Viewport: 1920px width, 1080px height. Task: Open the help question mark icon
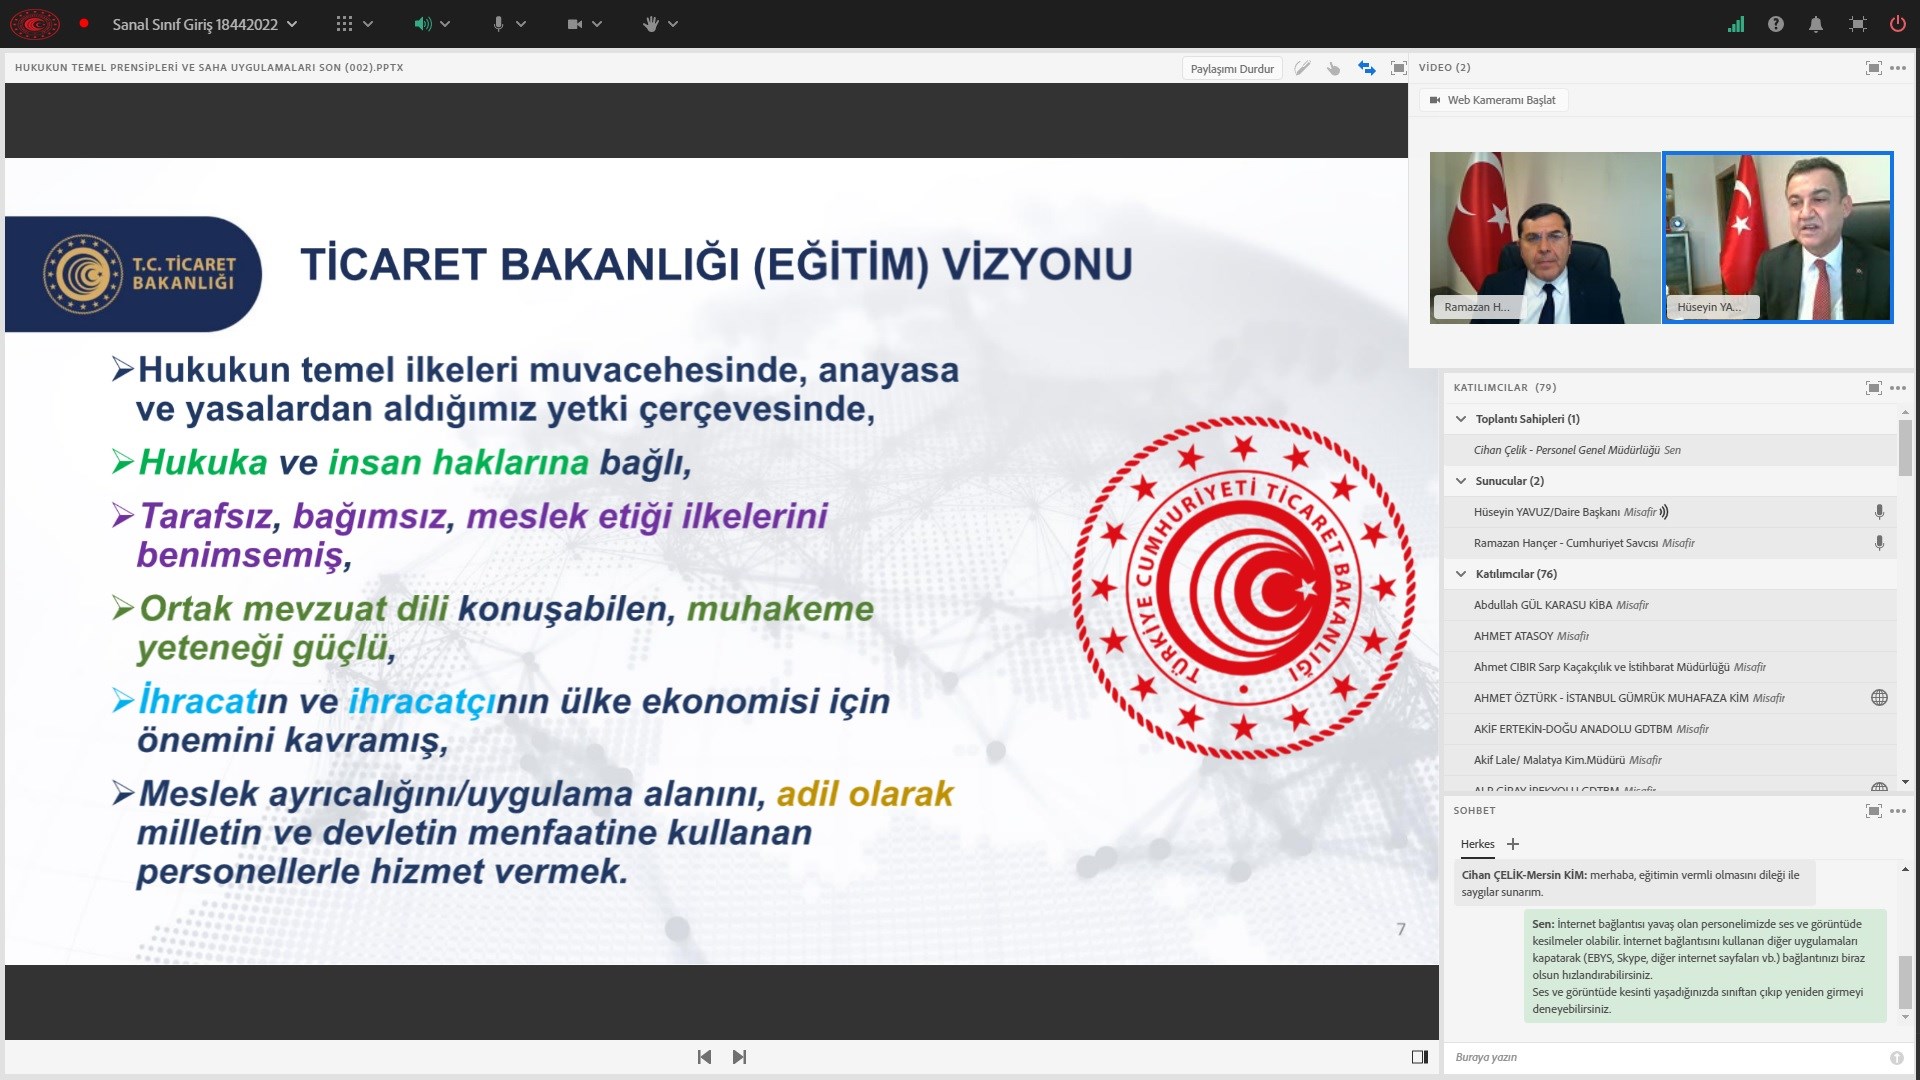pyautogui.click(x=1776, y=24)
